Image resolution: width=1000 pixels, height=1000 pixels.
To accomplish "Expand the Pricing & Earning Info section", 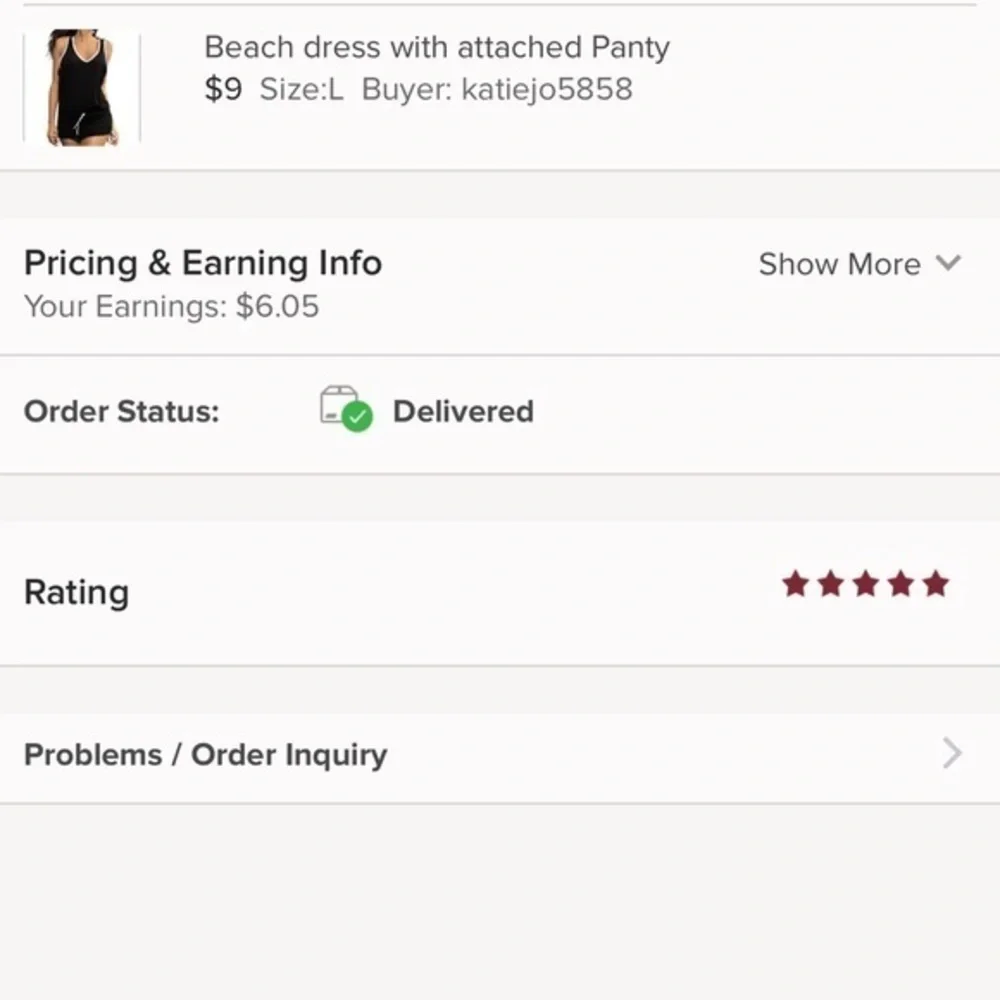I will [203, 263].
